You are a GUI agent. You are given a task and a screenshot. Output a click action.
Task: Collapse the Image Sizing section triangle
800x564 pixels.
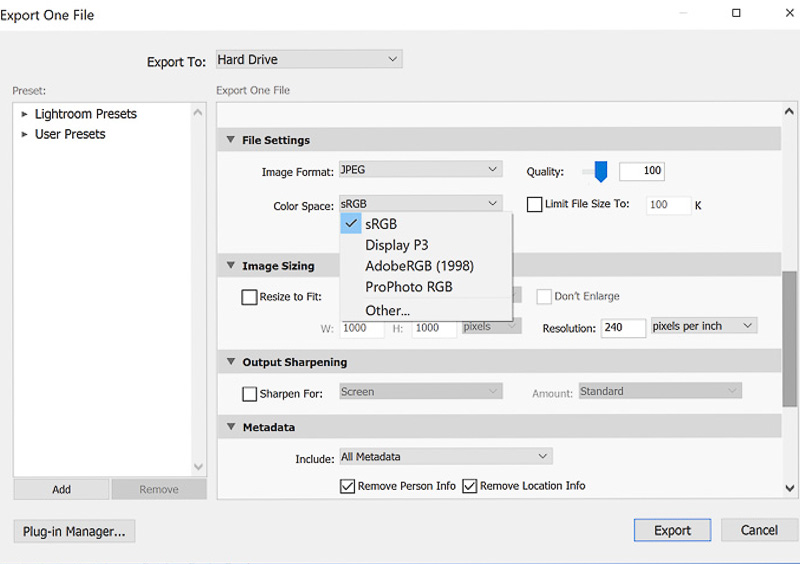click(x=231, y=265)
